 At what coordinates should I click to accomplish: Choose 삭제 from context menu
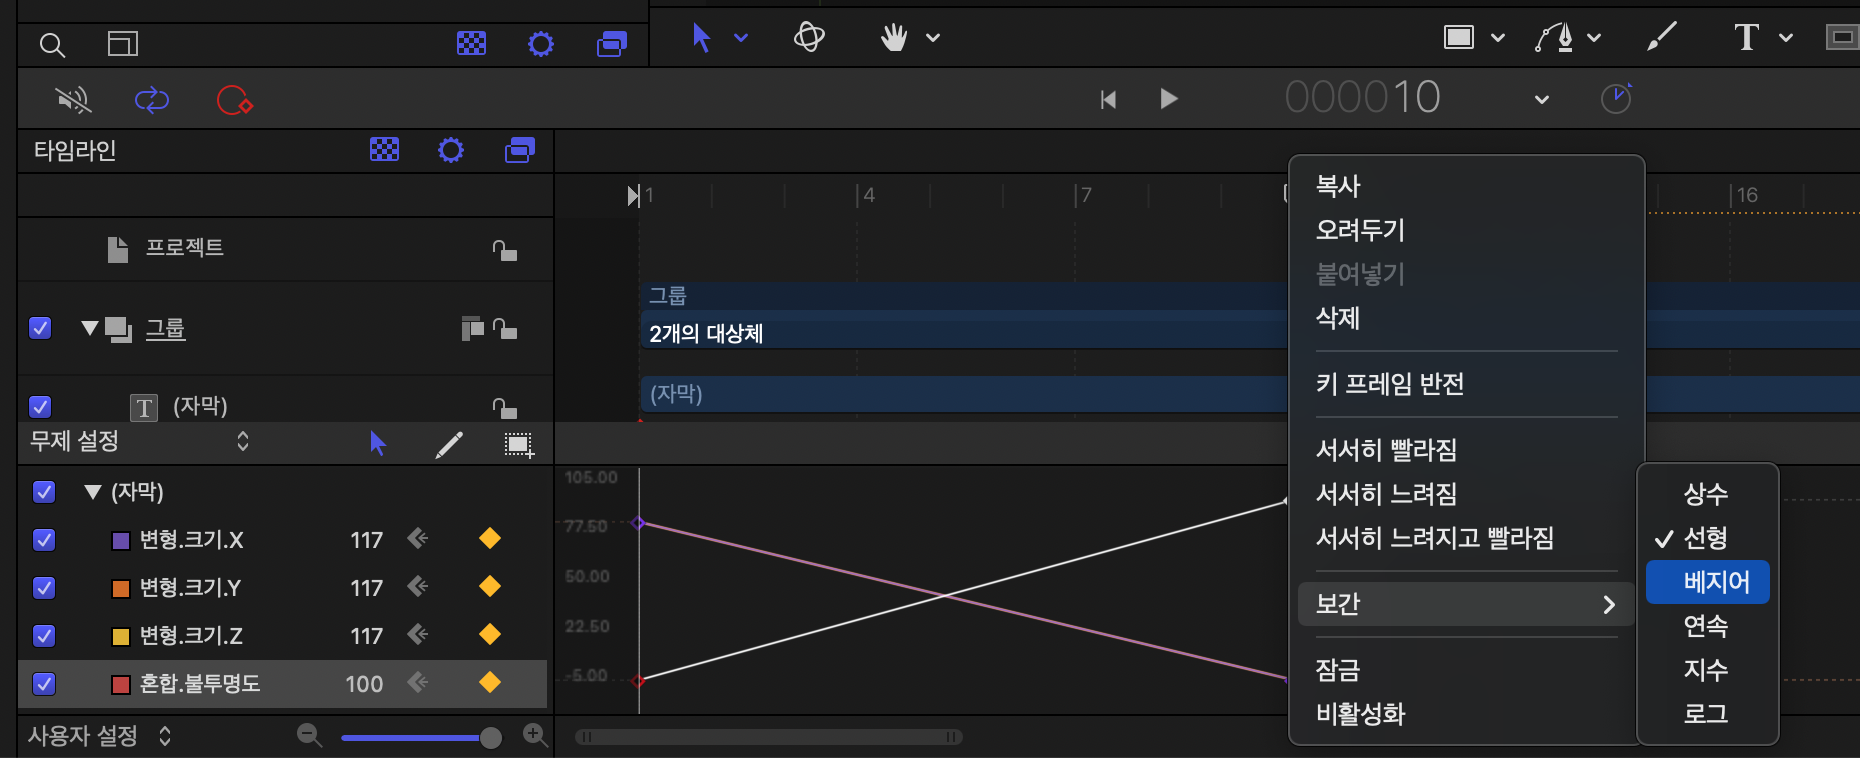click(x=1338, y=318)
